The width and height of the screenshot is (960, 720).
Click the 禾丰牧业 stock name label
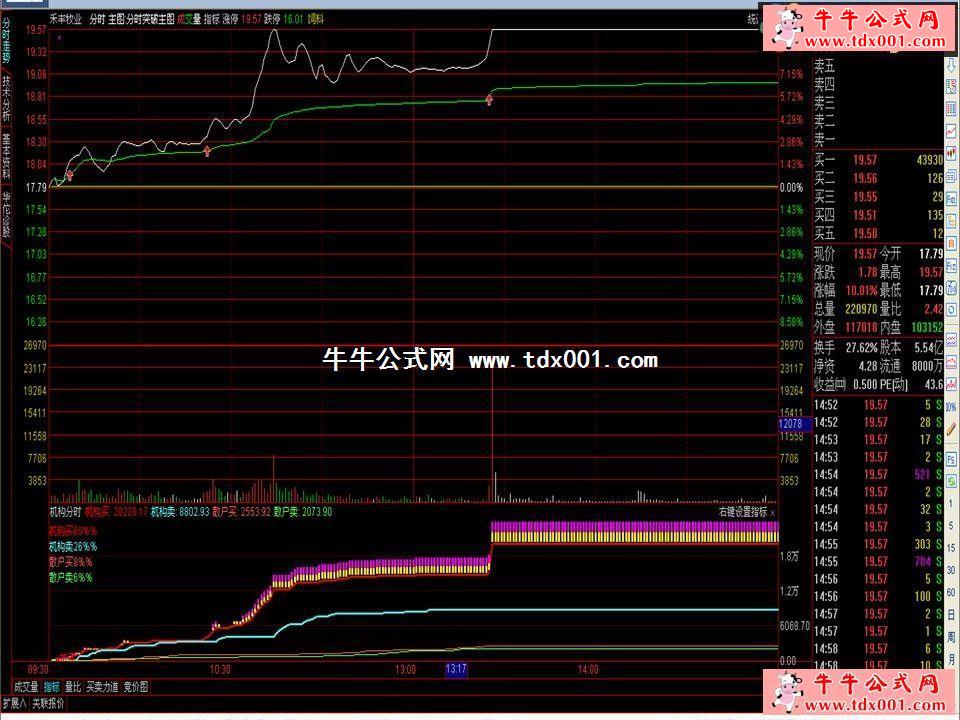click(66, 18)
